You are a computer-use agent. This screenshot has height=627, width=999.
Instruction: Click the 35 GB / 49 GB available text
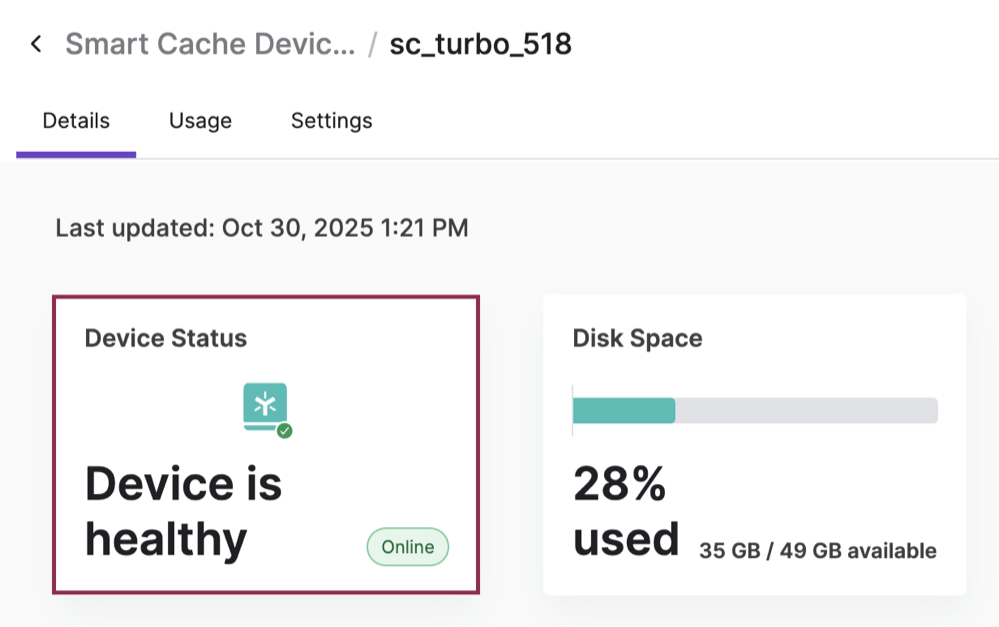coord(816,550)
